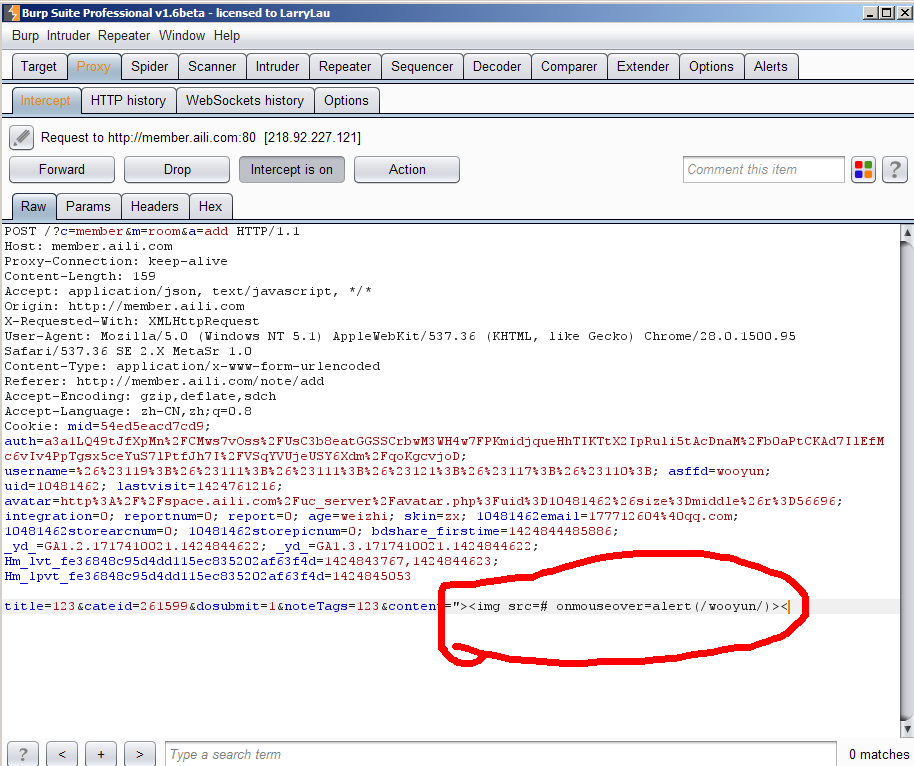Click the request editor scroll down arrow
This screenshot has width=914, height=766.
pos(907,729)
